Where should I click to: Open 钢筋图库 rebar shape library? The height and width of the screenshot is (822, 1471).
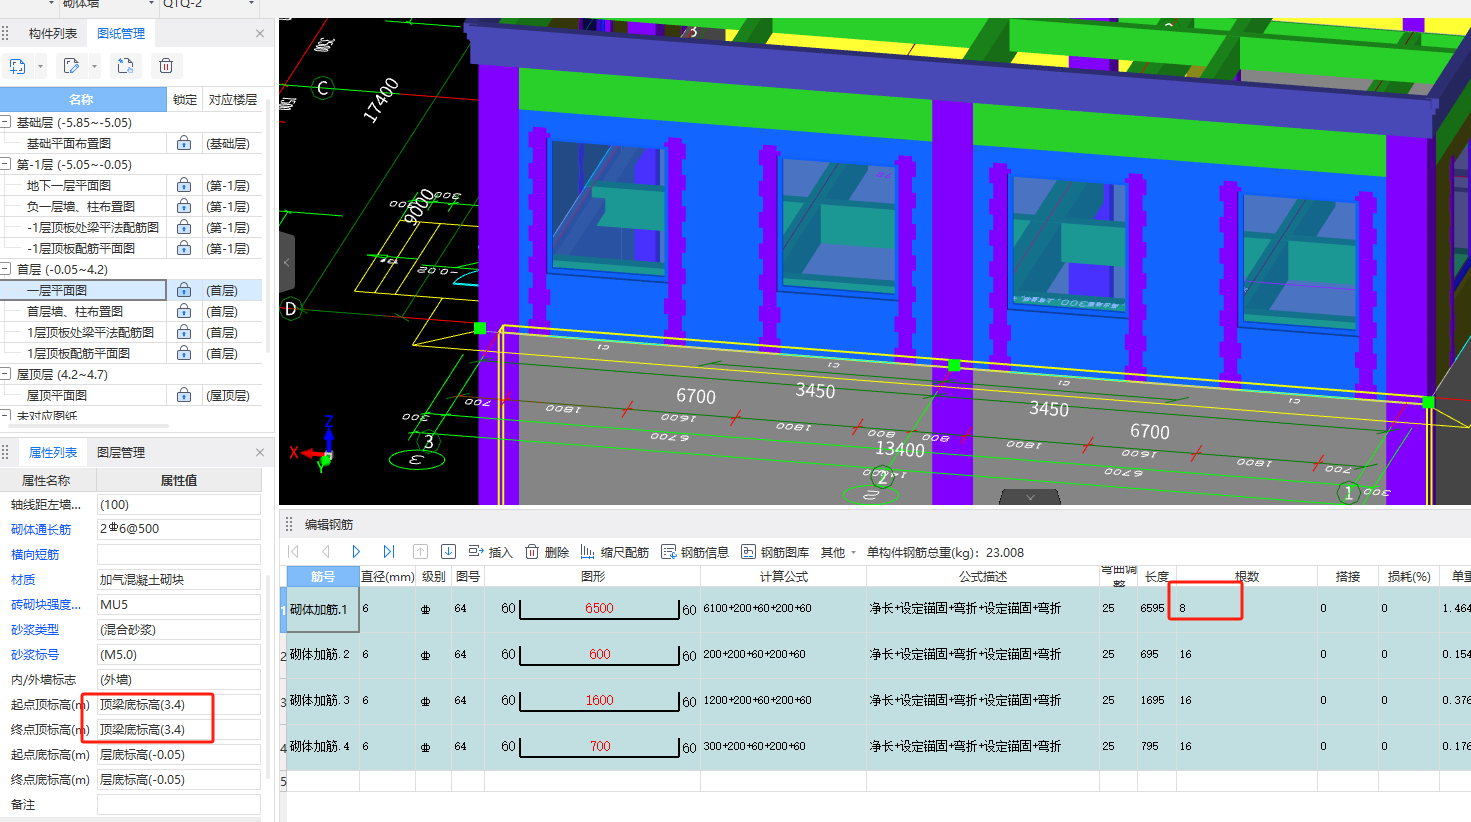[775, 552]
